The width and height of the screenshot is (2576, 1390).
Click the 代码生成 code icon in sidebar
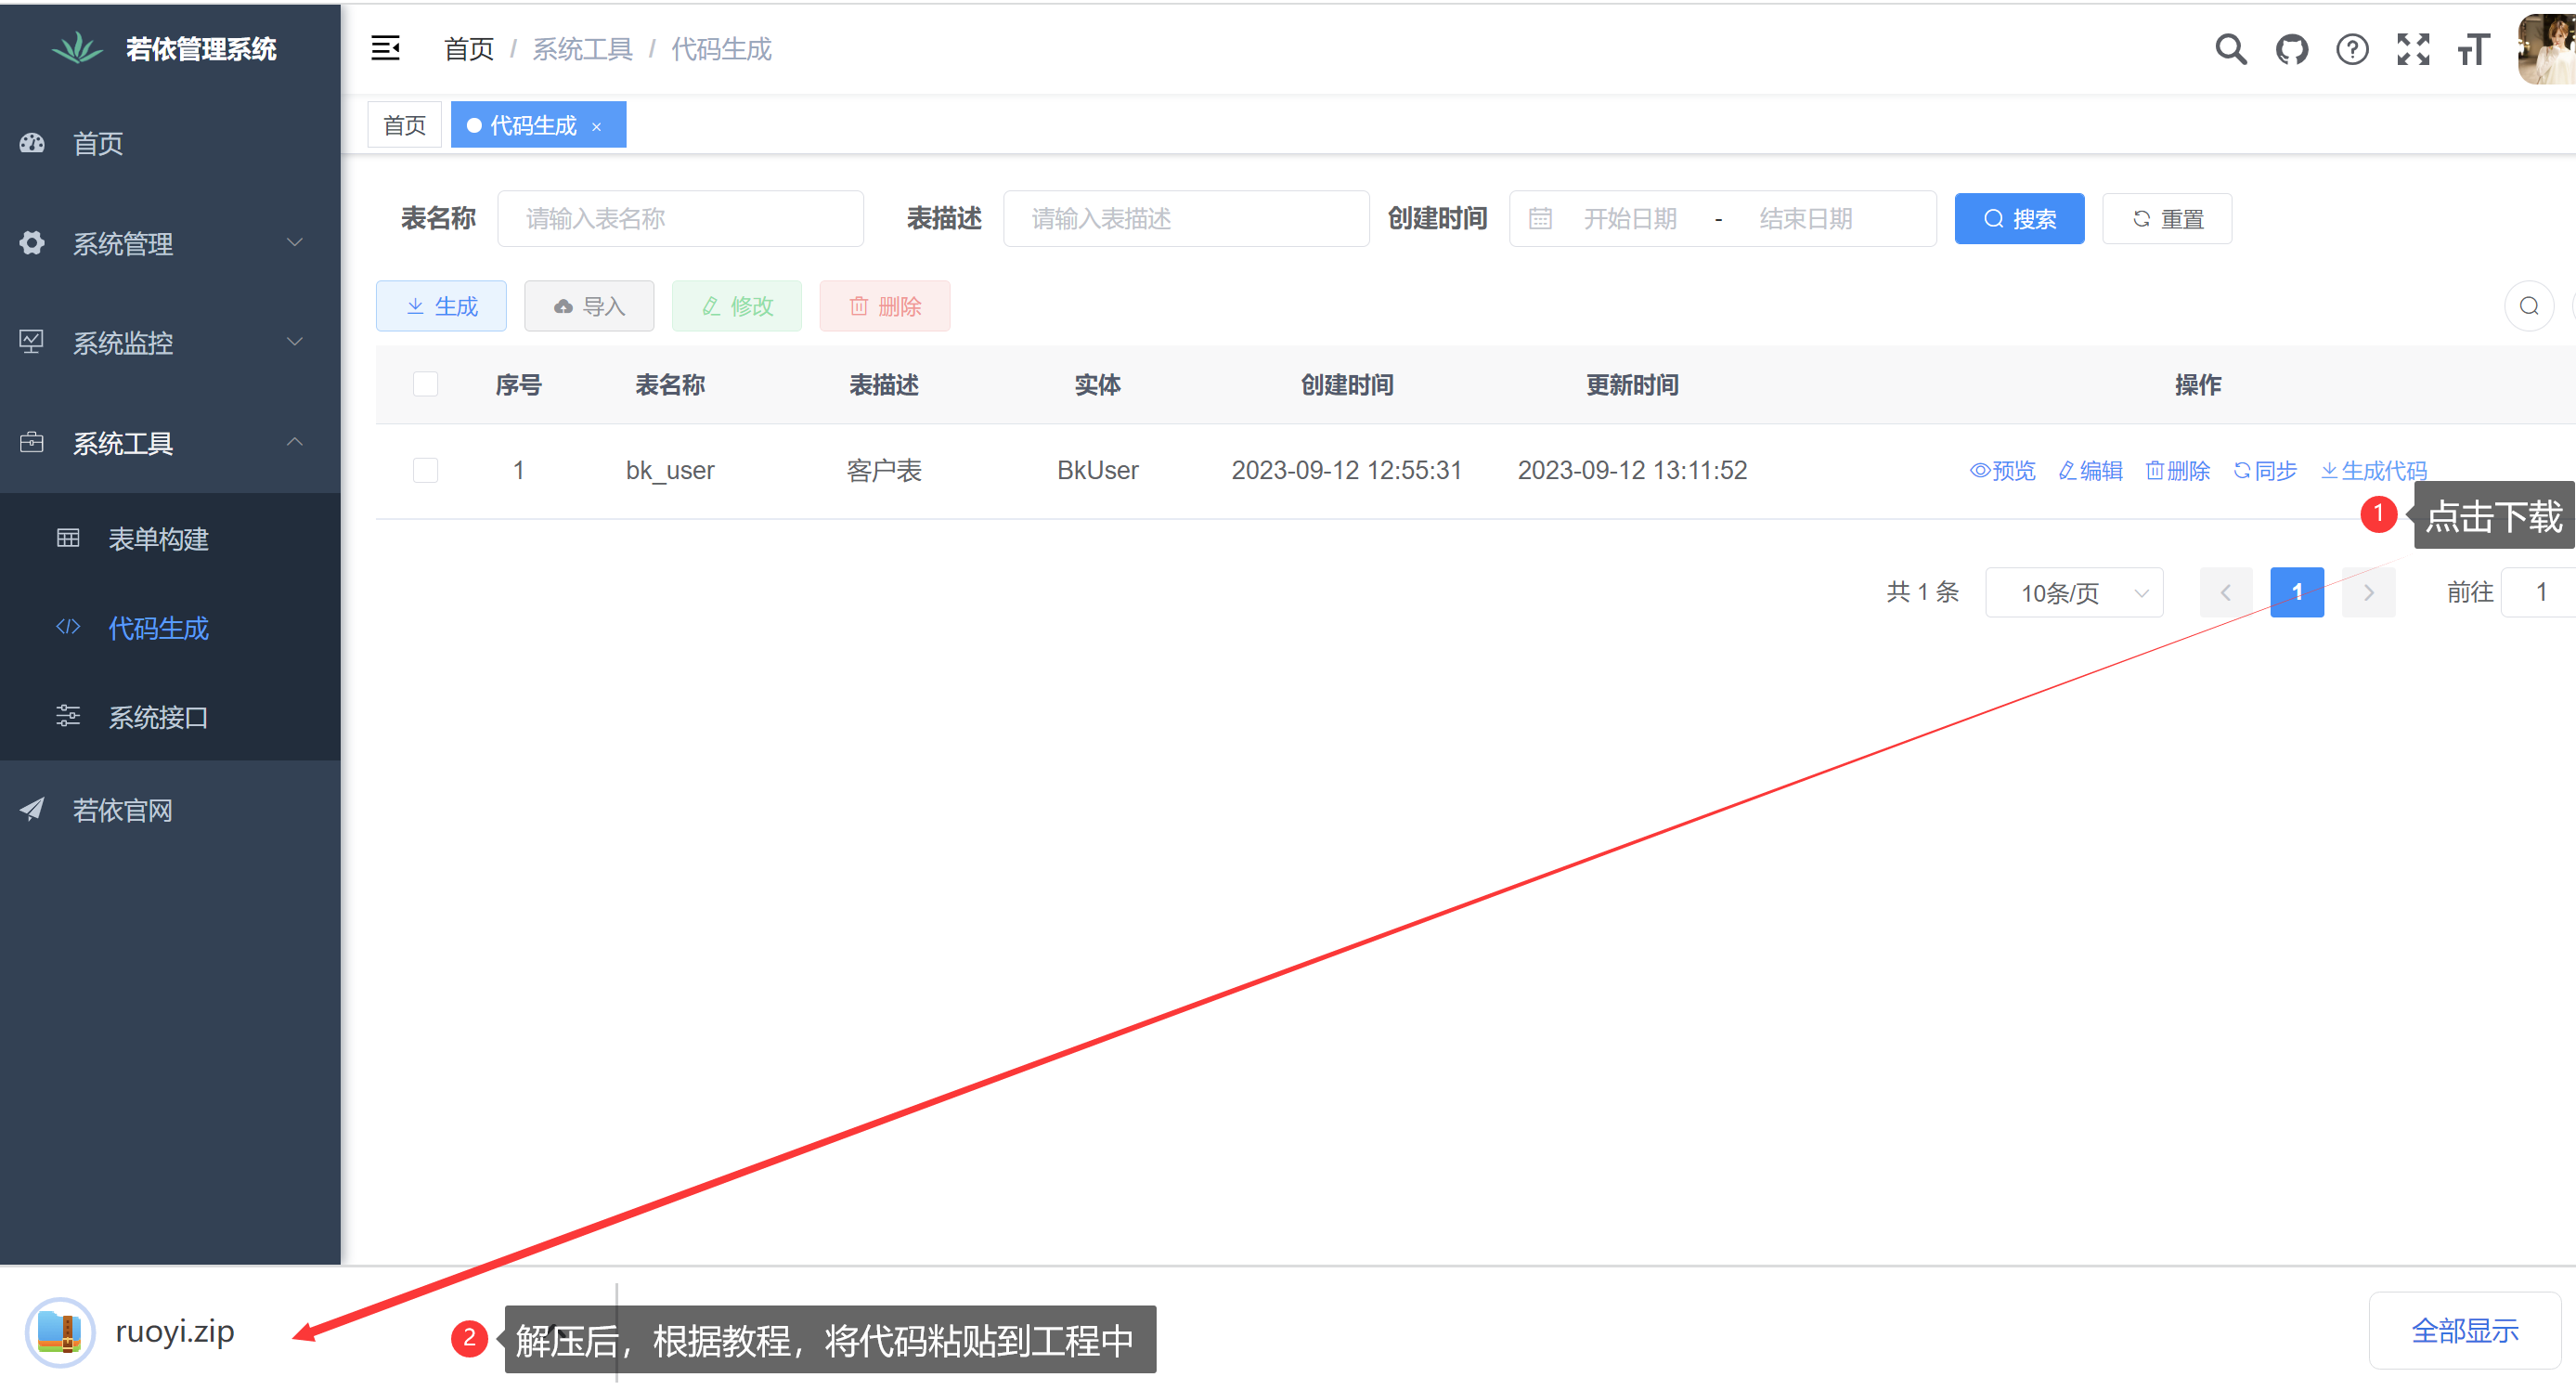pyautogui.click(x=68, y=627)
